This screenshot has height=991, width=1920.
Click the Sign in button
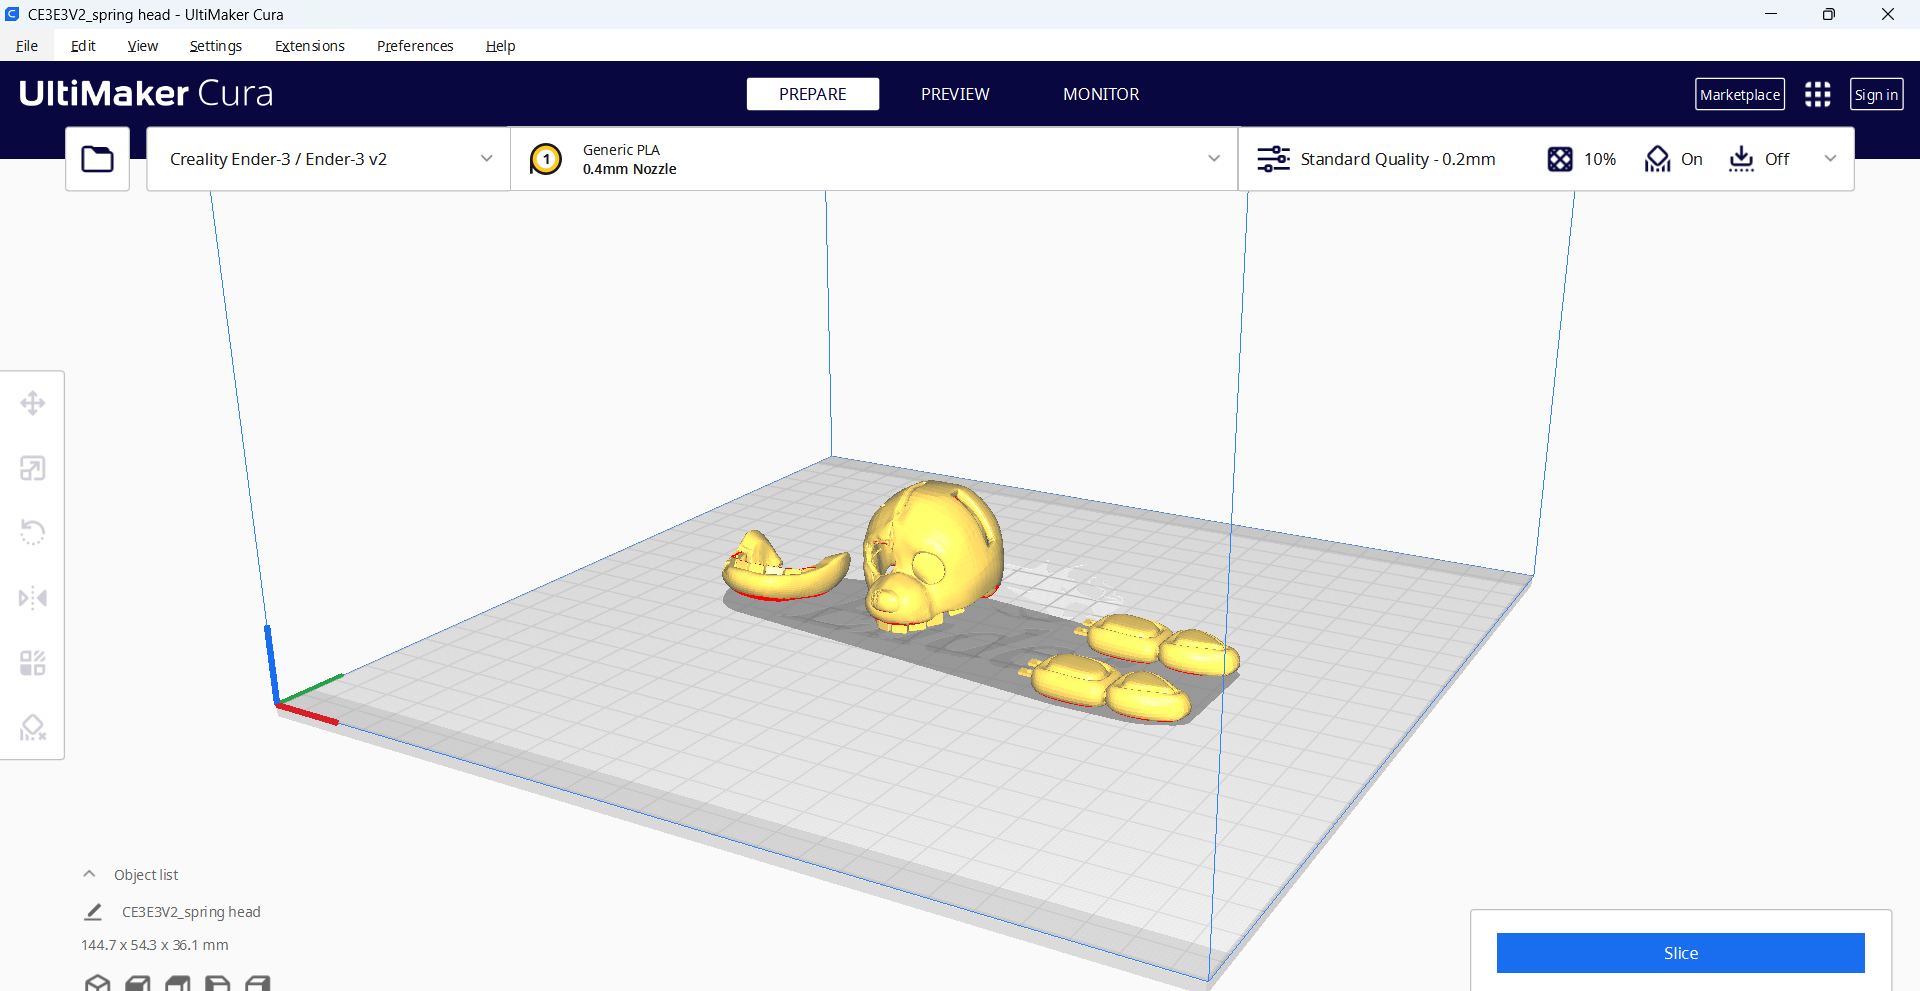click(x=1876, y=94)
